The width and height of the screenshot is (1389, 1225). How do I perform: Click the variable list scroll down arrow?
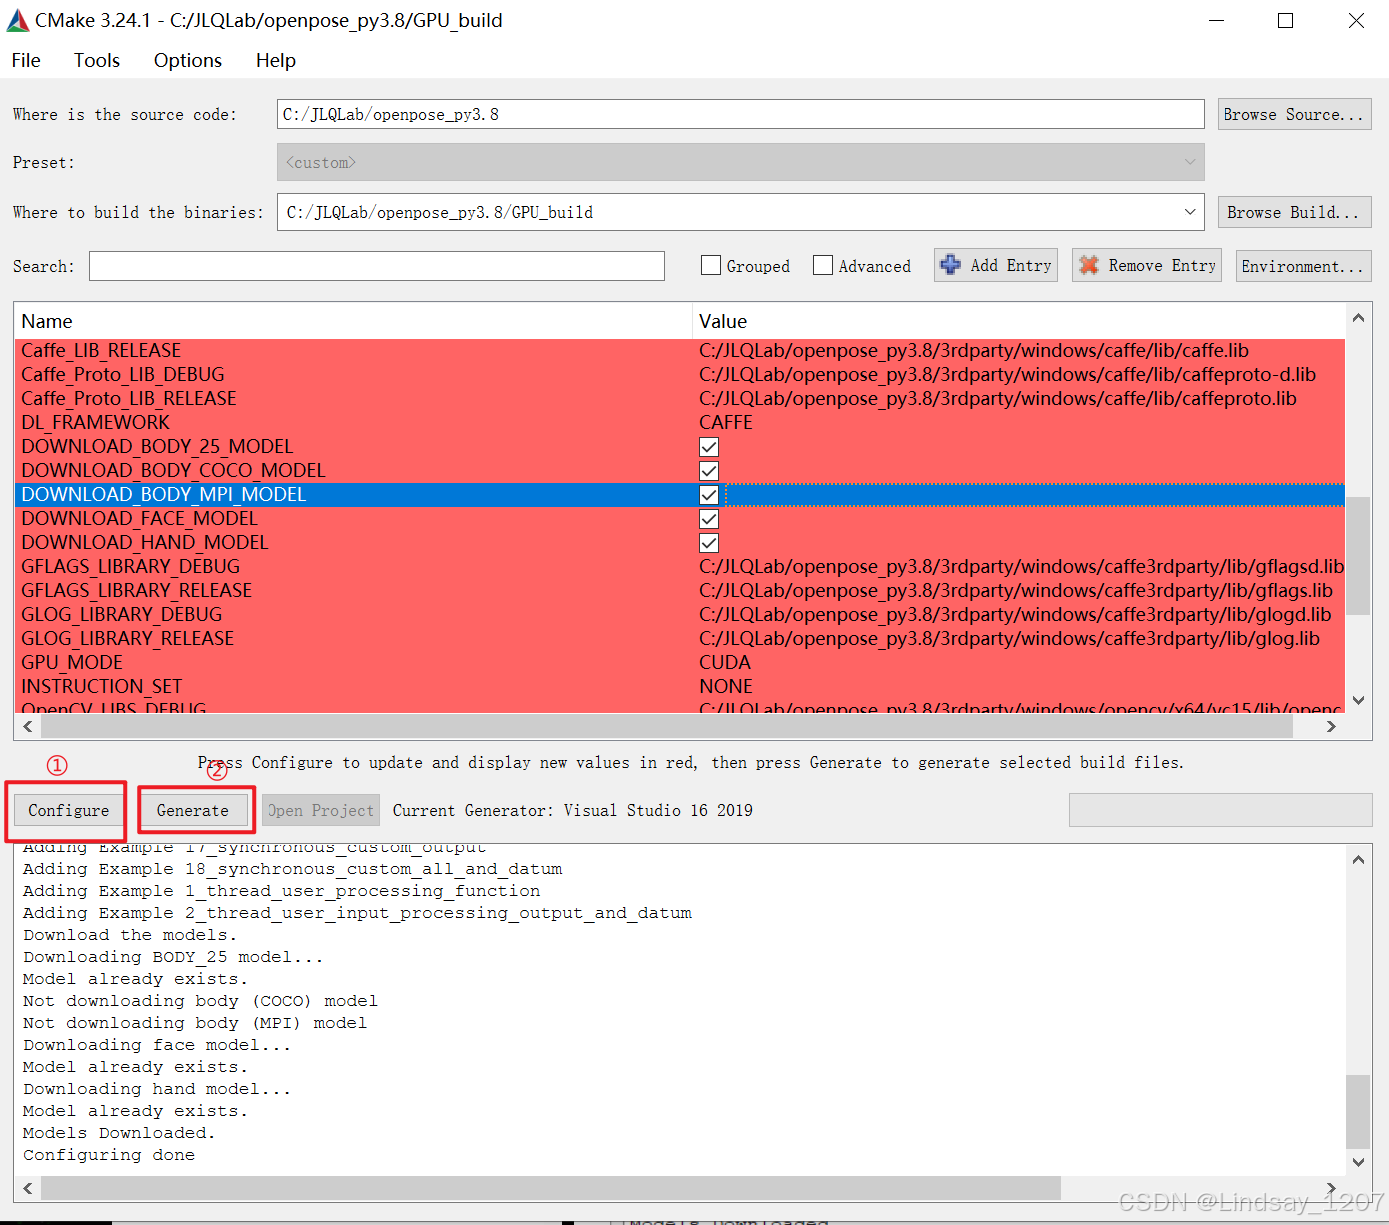point(1358,700)
